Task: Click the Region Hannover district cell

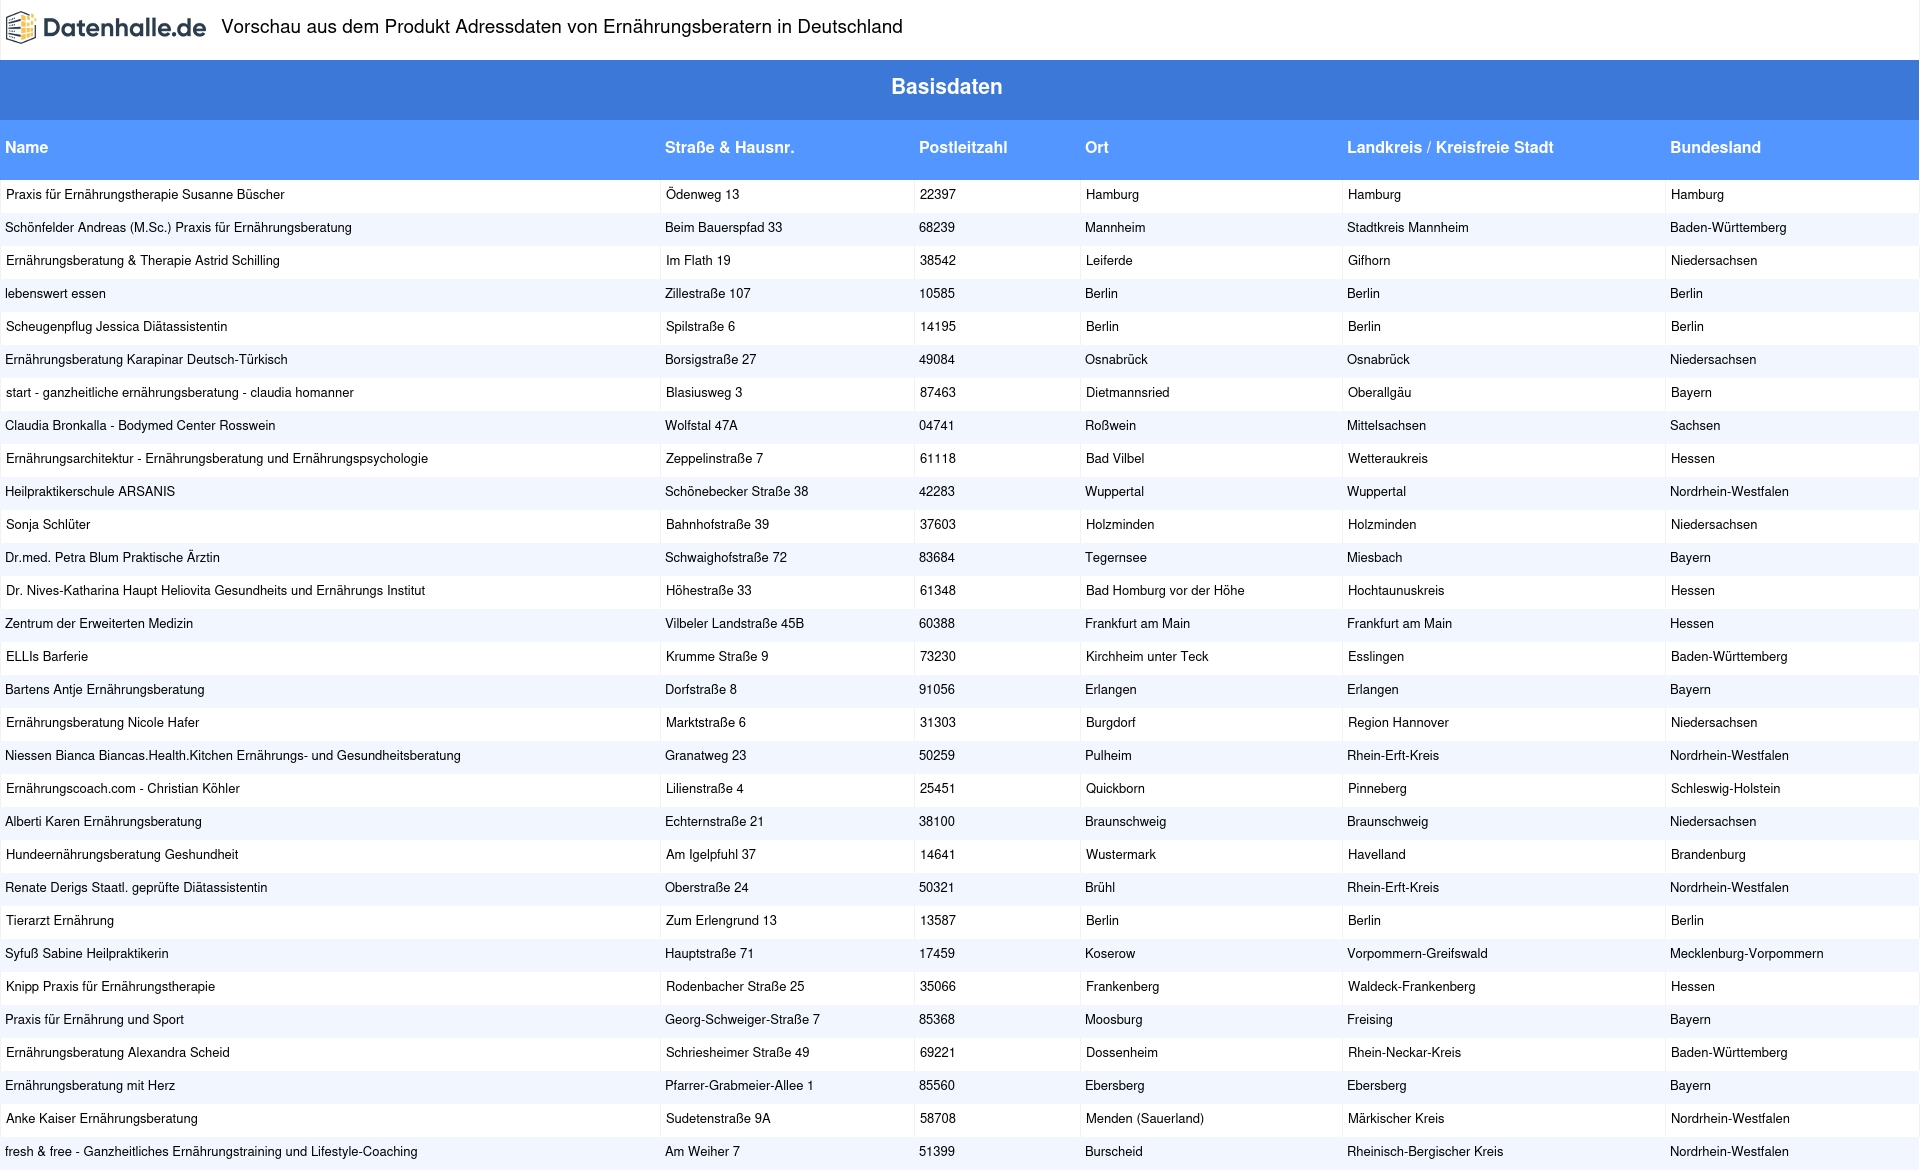Action: [1397, 723]
